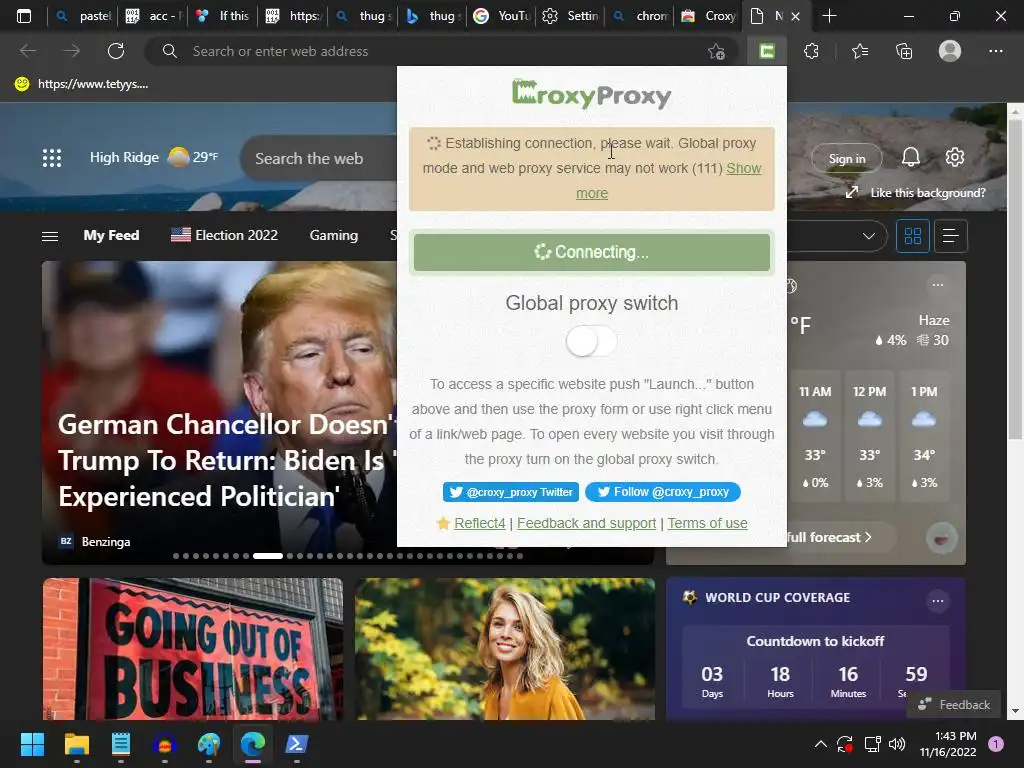The width and height of the screenshot is (1024, 768).
Task: Open the MSN apps grid launcher
Action: point(52,158)
